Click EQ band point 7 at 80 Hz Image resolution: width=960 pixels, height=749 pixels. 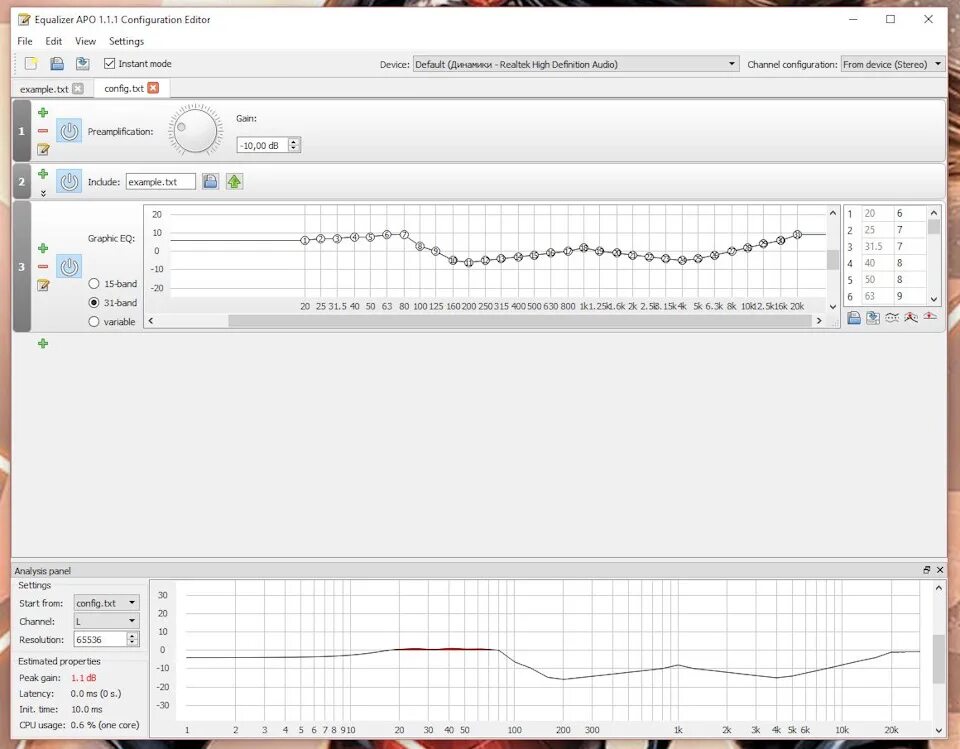404,235
